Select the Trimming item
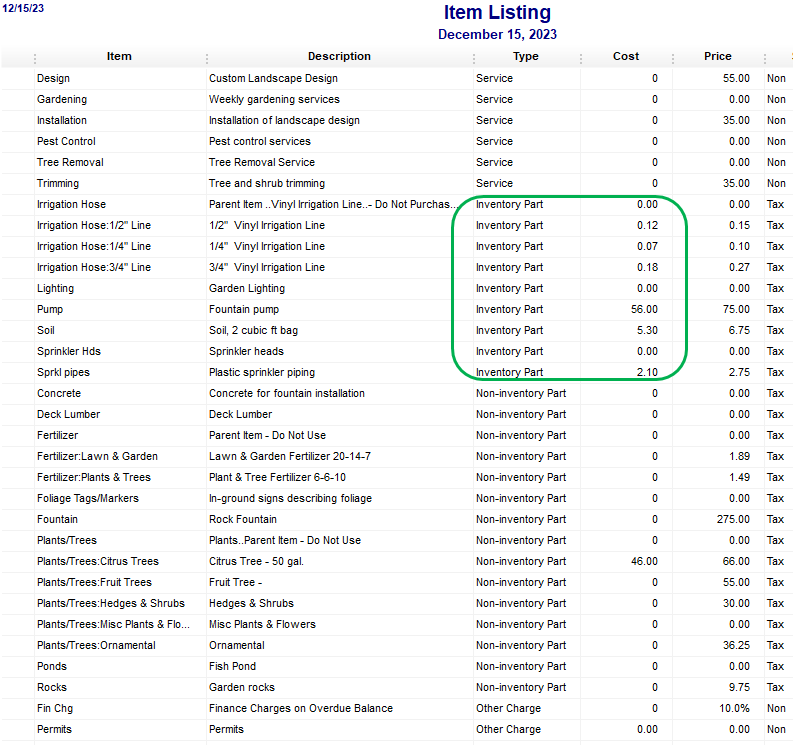The height and width of the screenshot is (745, 793). tap(58, 184)
